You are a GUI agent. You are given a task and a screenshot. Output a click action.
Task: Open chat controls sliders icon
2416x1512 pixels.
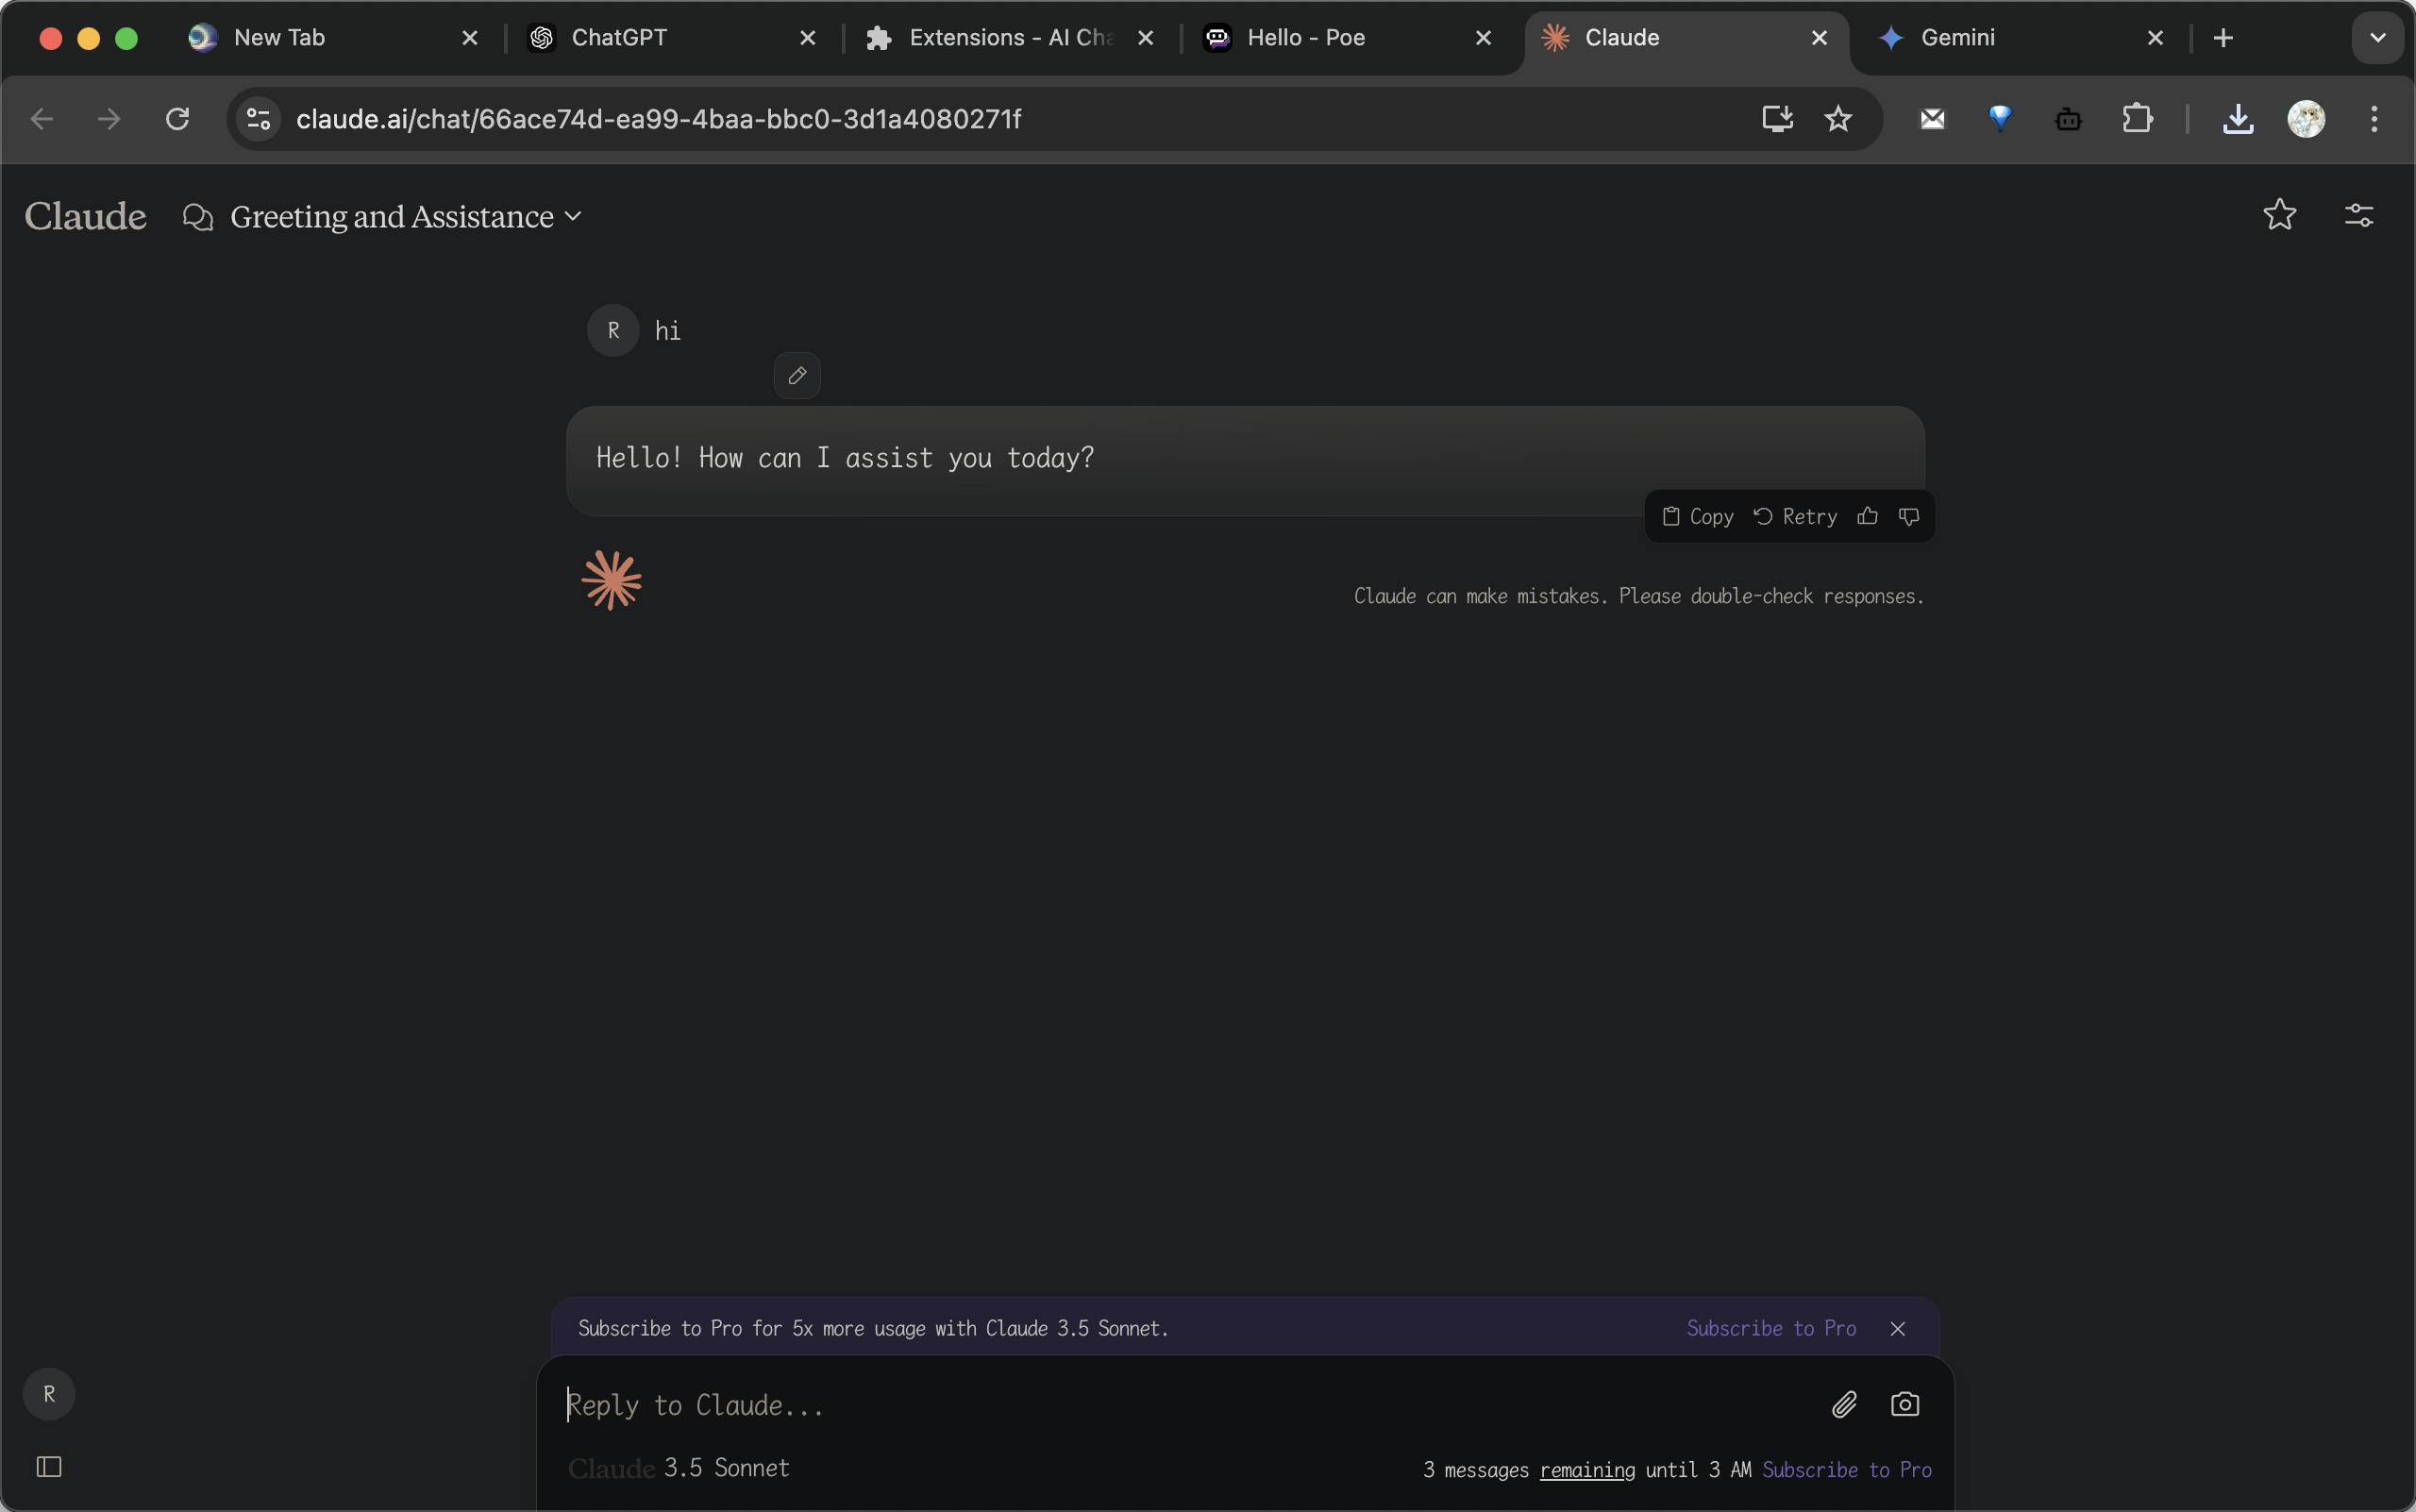click(x=2359, y=215)
